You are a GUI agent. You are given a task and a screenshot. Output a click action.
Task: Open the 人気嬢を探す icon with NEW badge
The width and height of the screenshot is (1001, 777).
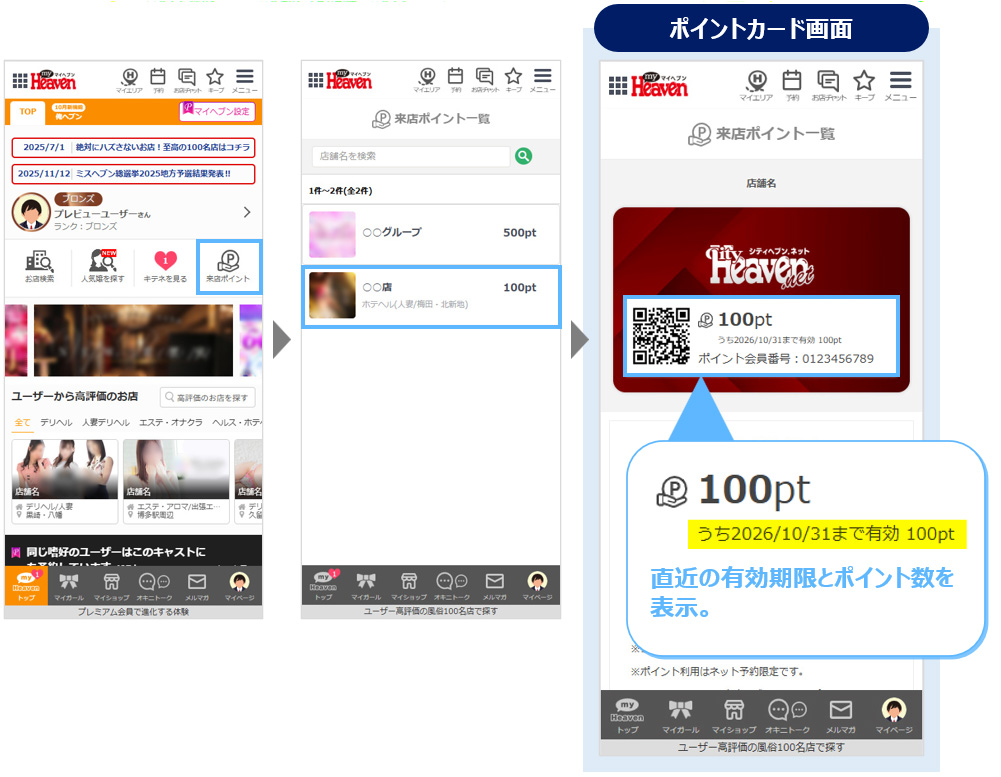103,266
